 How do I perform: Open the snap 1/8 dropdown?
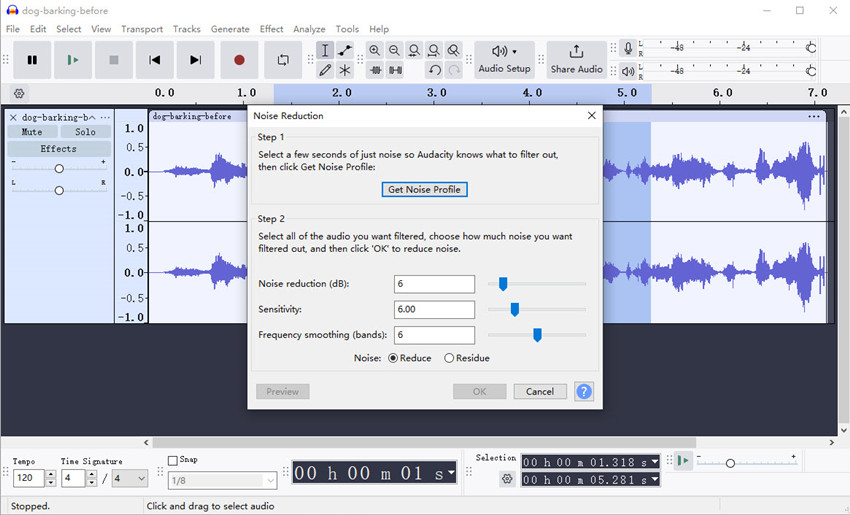tap(271, 480)
